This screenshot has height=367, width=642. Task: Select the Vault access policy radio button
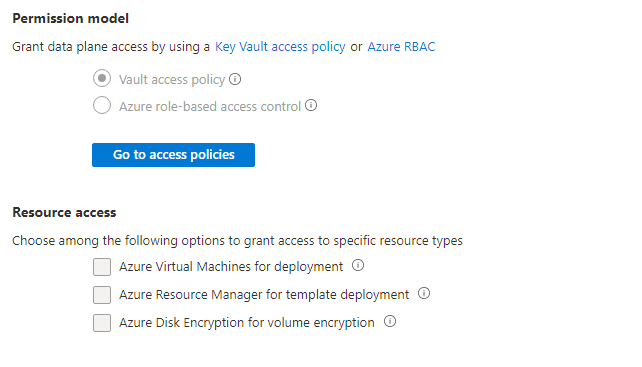102,78
